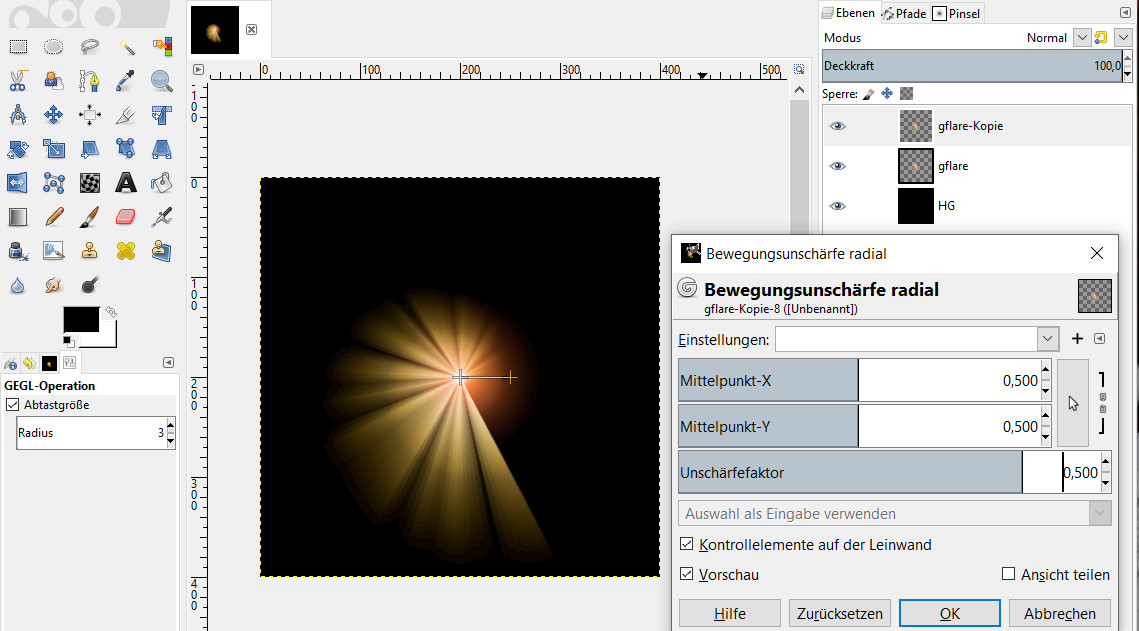
Task: Choose the Heal tool
Action: coord(126,250)
